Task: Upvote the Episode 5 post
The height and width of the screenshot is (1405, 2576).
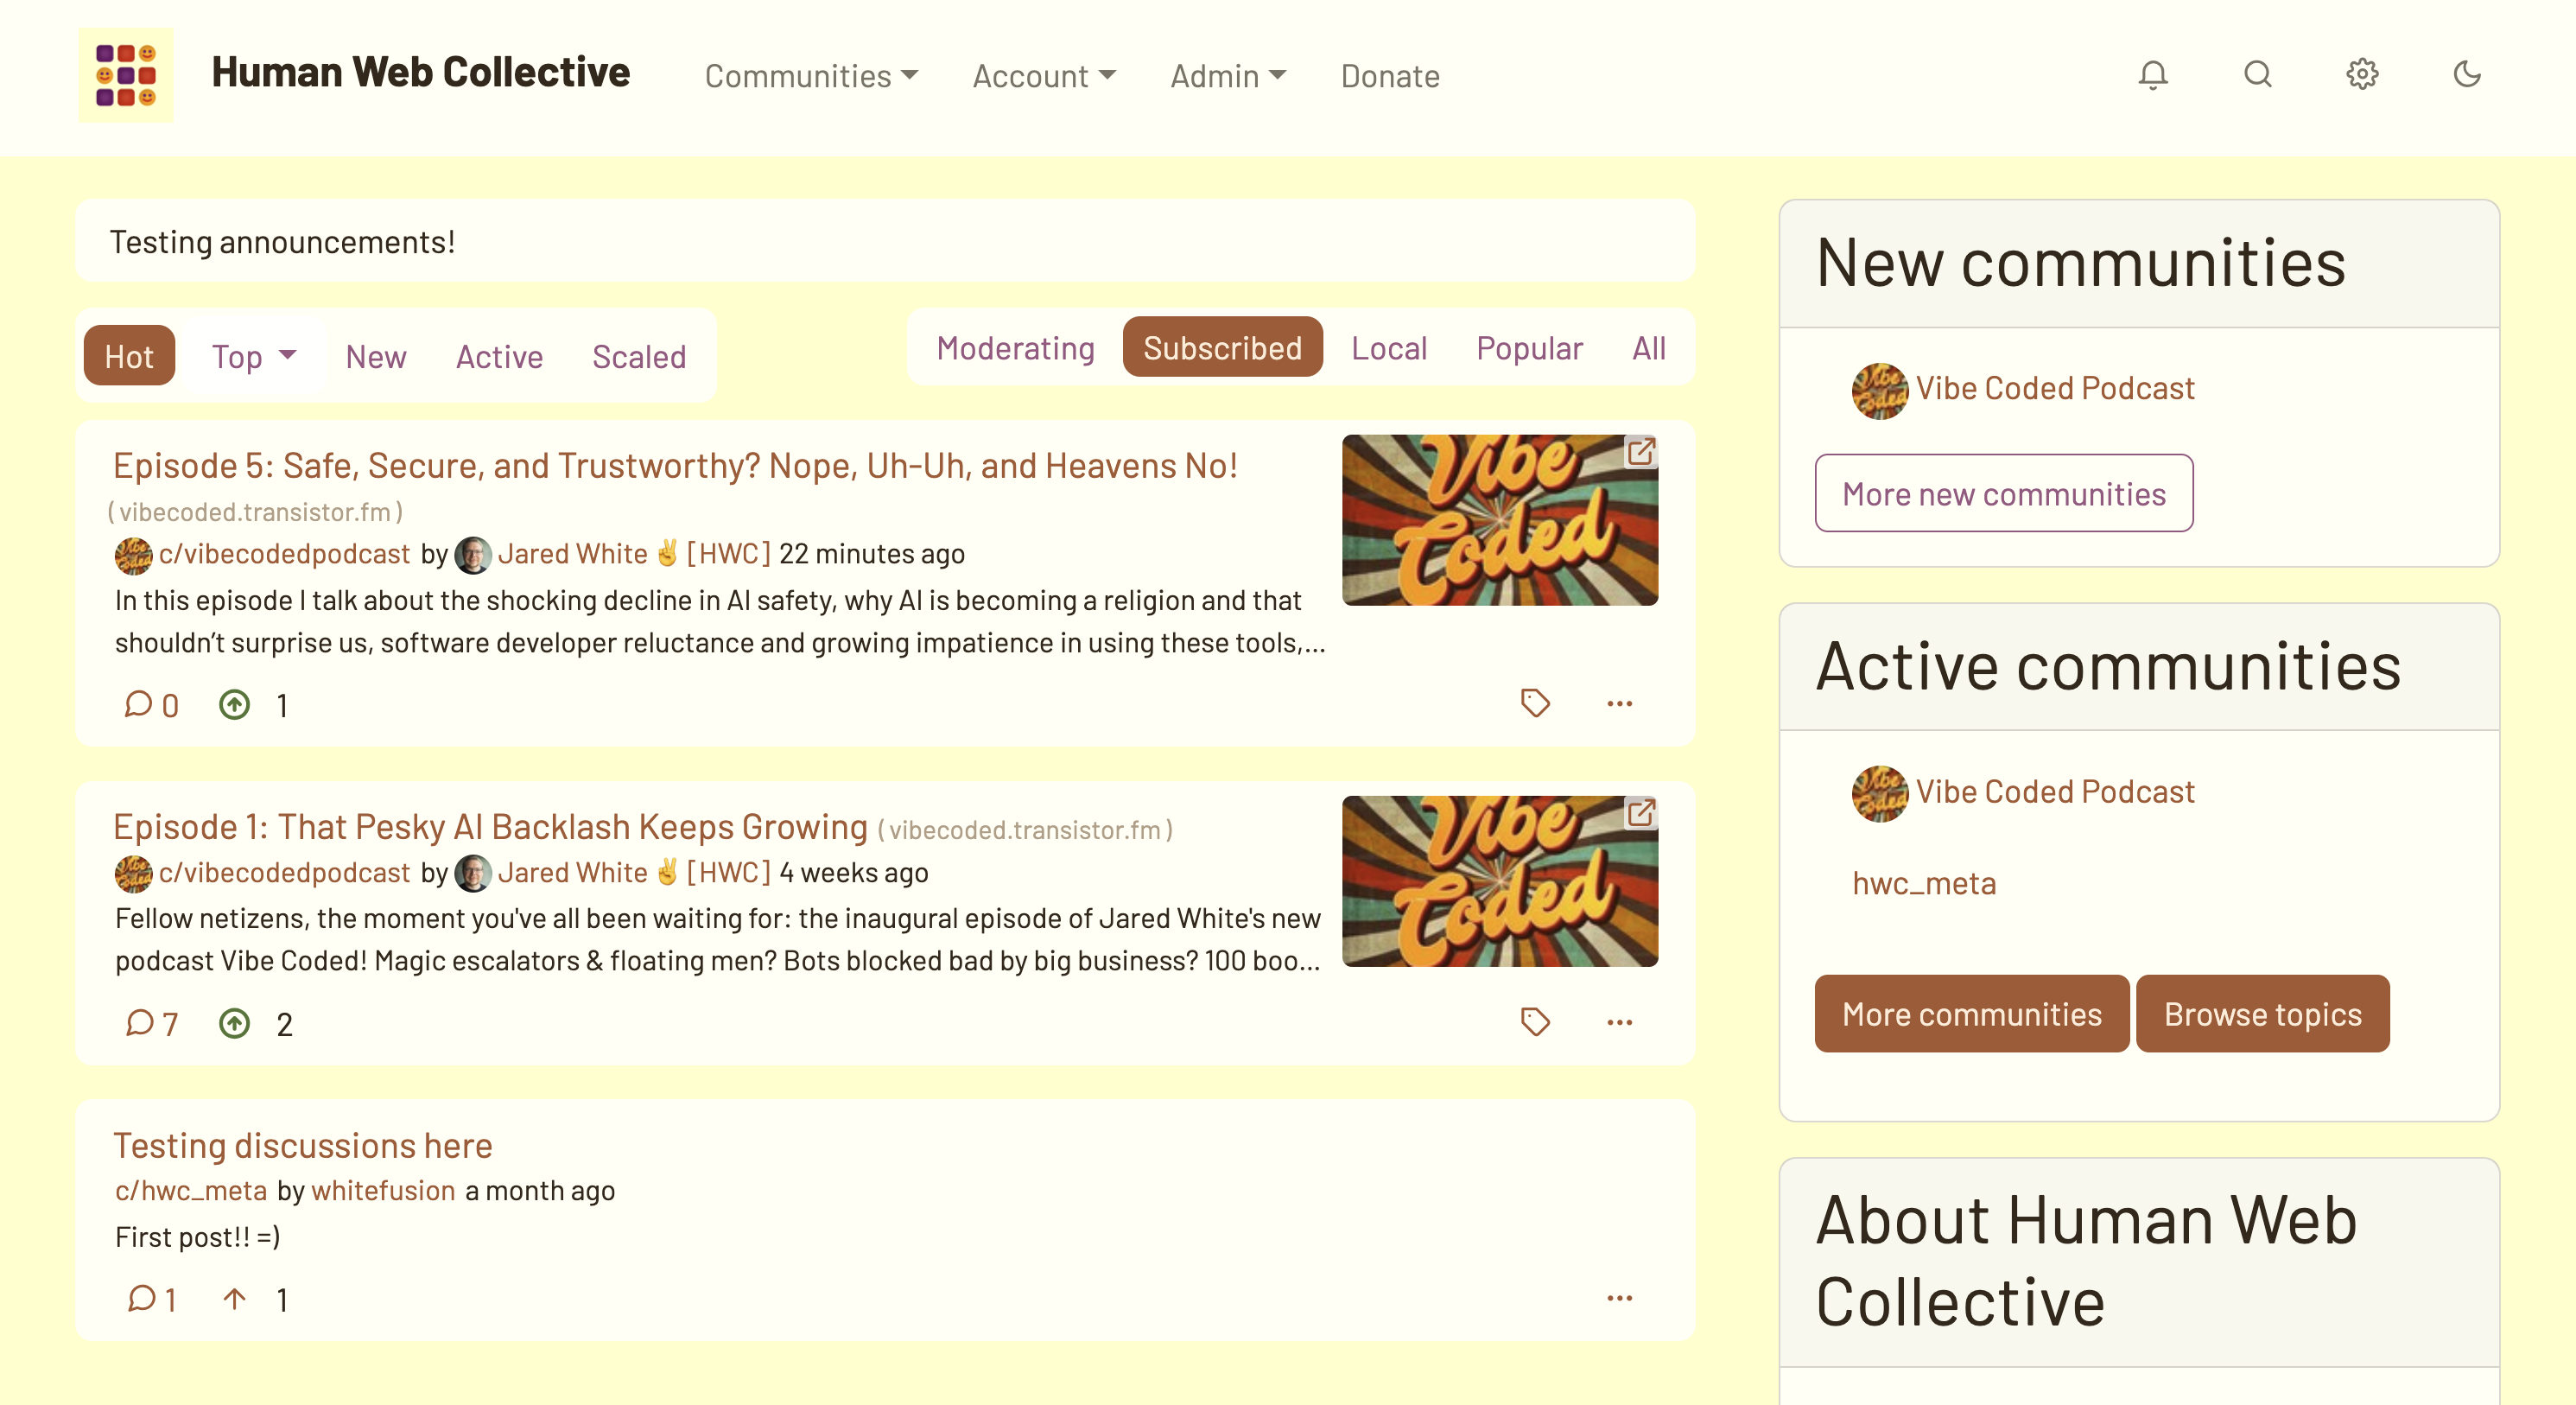Action: [234, 705]
